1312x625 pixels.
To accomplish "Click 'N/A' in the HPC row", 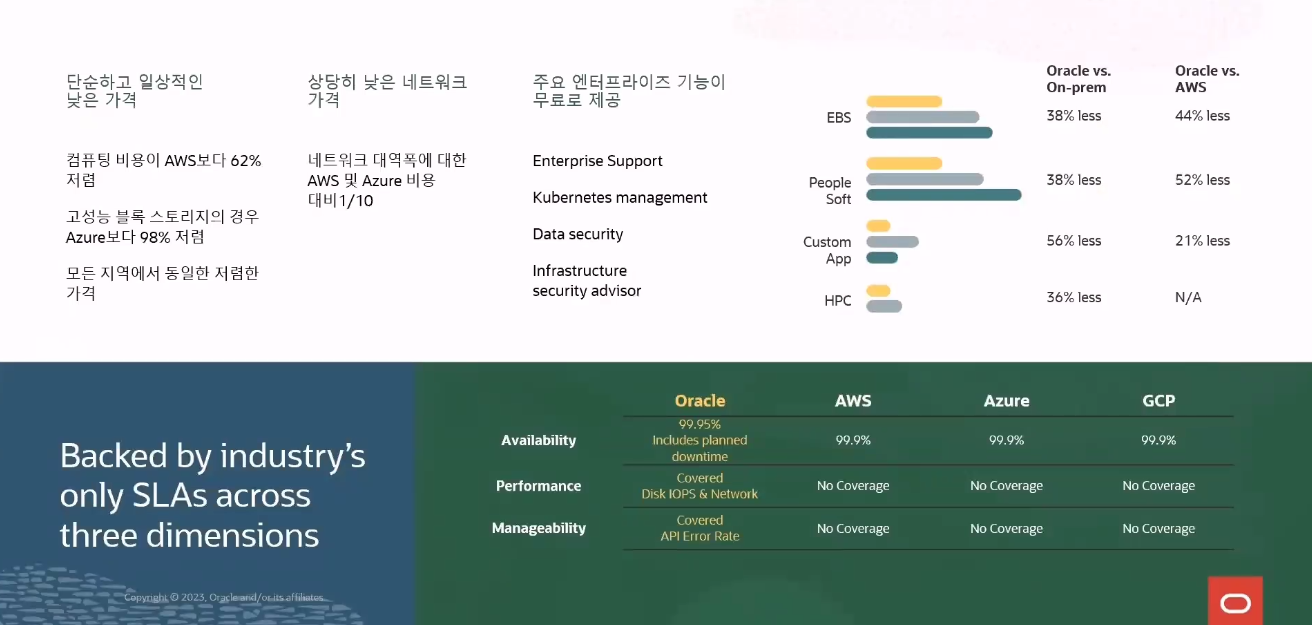I will pyautogui.click(x=1188, y=297).
